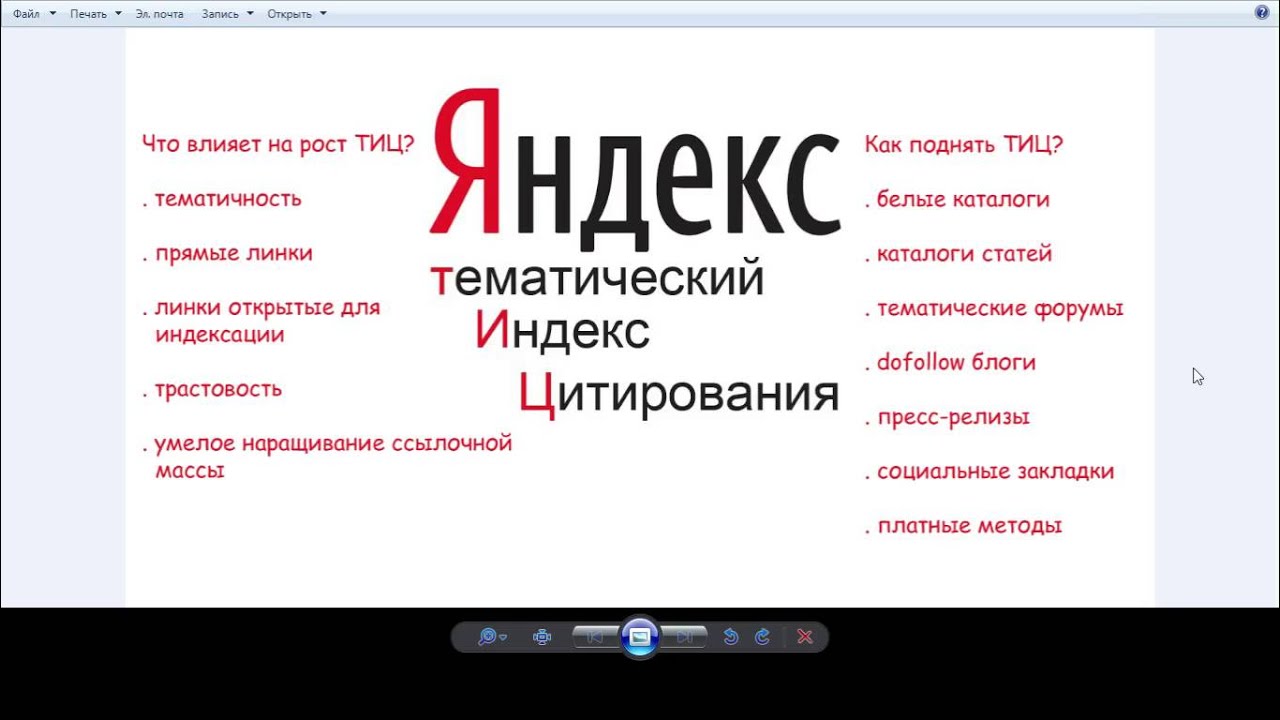Click the heading 'Что влияет на рост ТИЦ?'
This screenshot has width=1280, height=720.
pos(278,144)
